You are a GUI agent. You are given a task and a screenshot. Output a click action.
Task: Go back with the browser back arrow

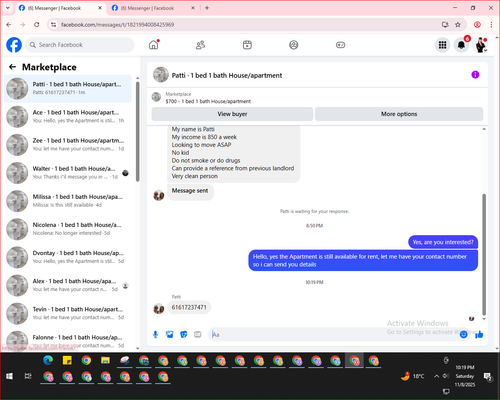[x=9, y=25]
